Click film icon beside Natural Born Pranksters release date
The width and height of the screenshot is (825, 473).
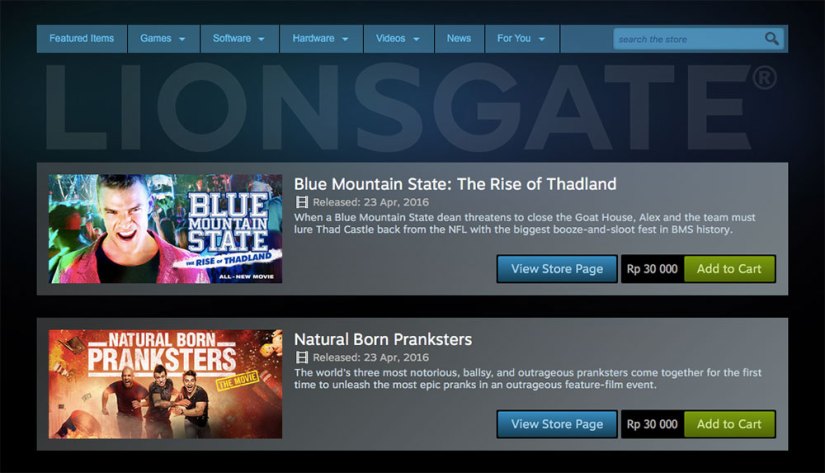pyautogui.click(x=301, y=357)
